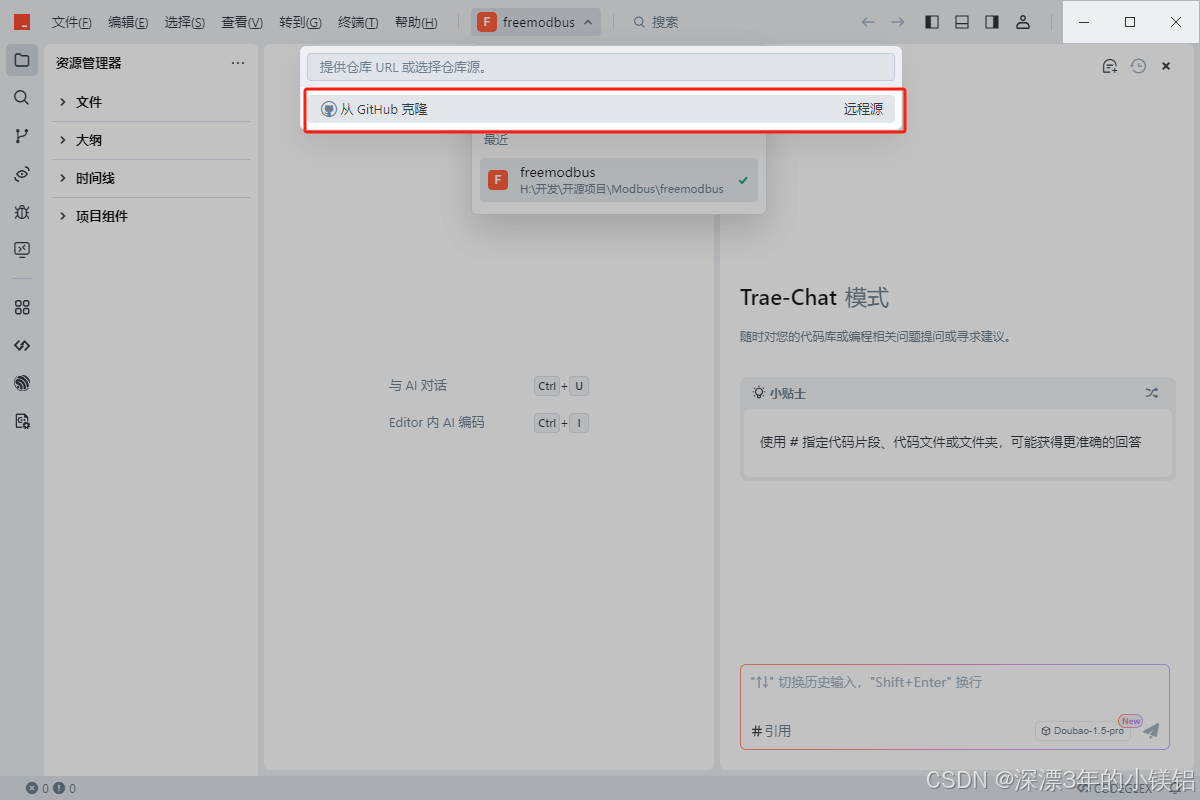Image resolution: width=1200 pixels, height=800 pixels.
Task: Open the 帮助(H) menu
Action: (x=416, y=22)
